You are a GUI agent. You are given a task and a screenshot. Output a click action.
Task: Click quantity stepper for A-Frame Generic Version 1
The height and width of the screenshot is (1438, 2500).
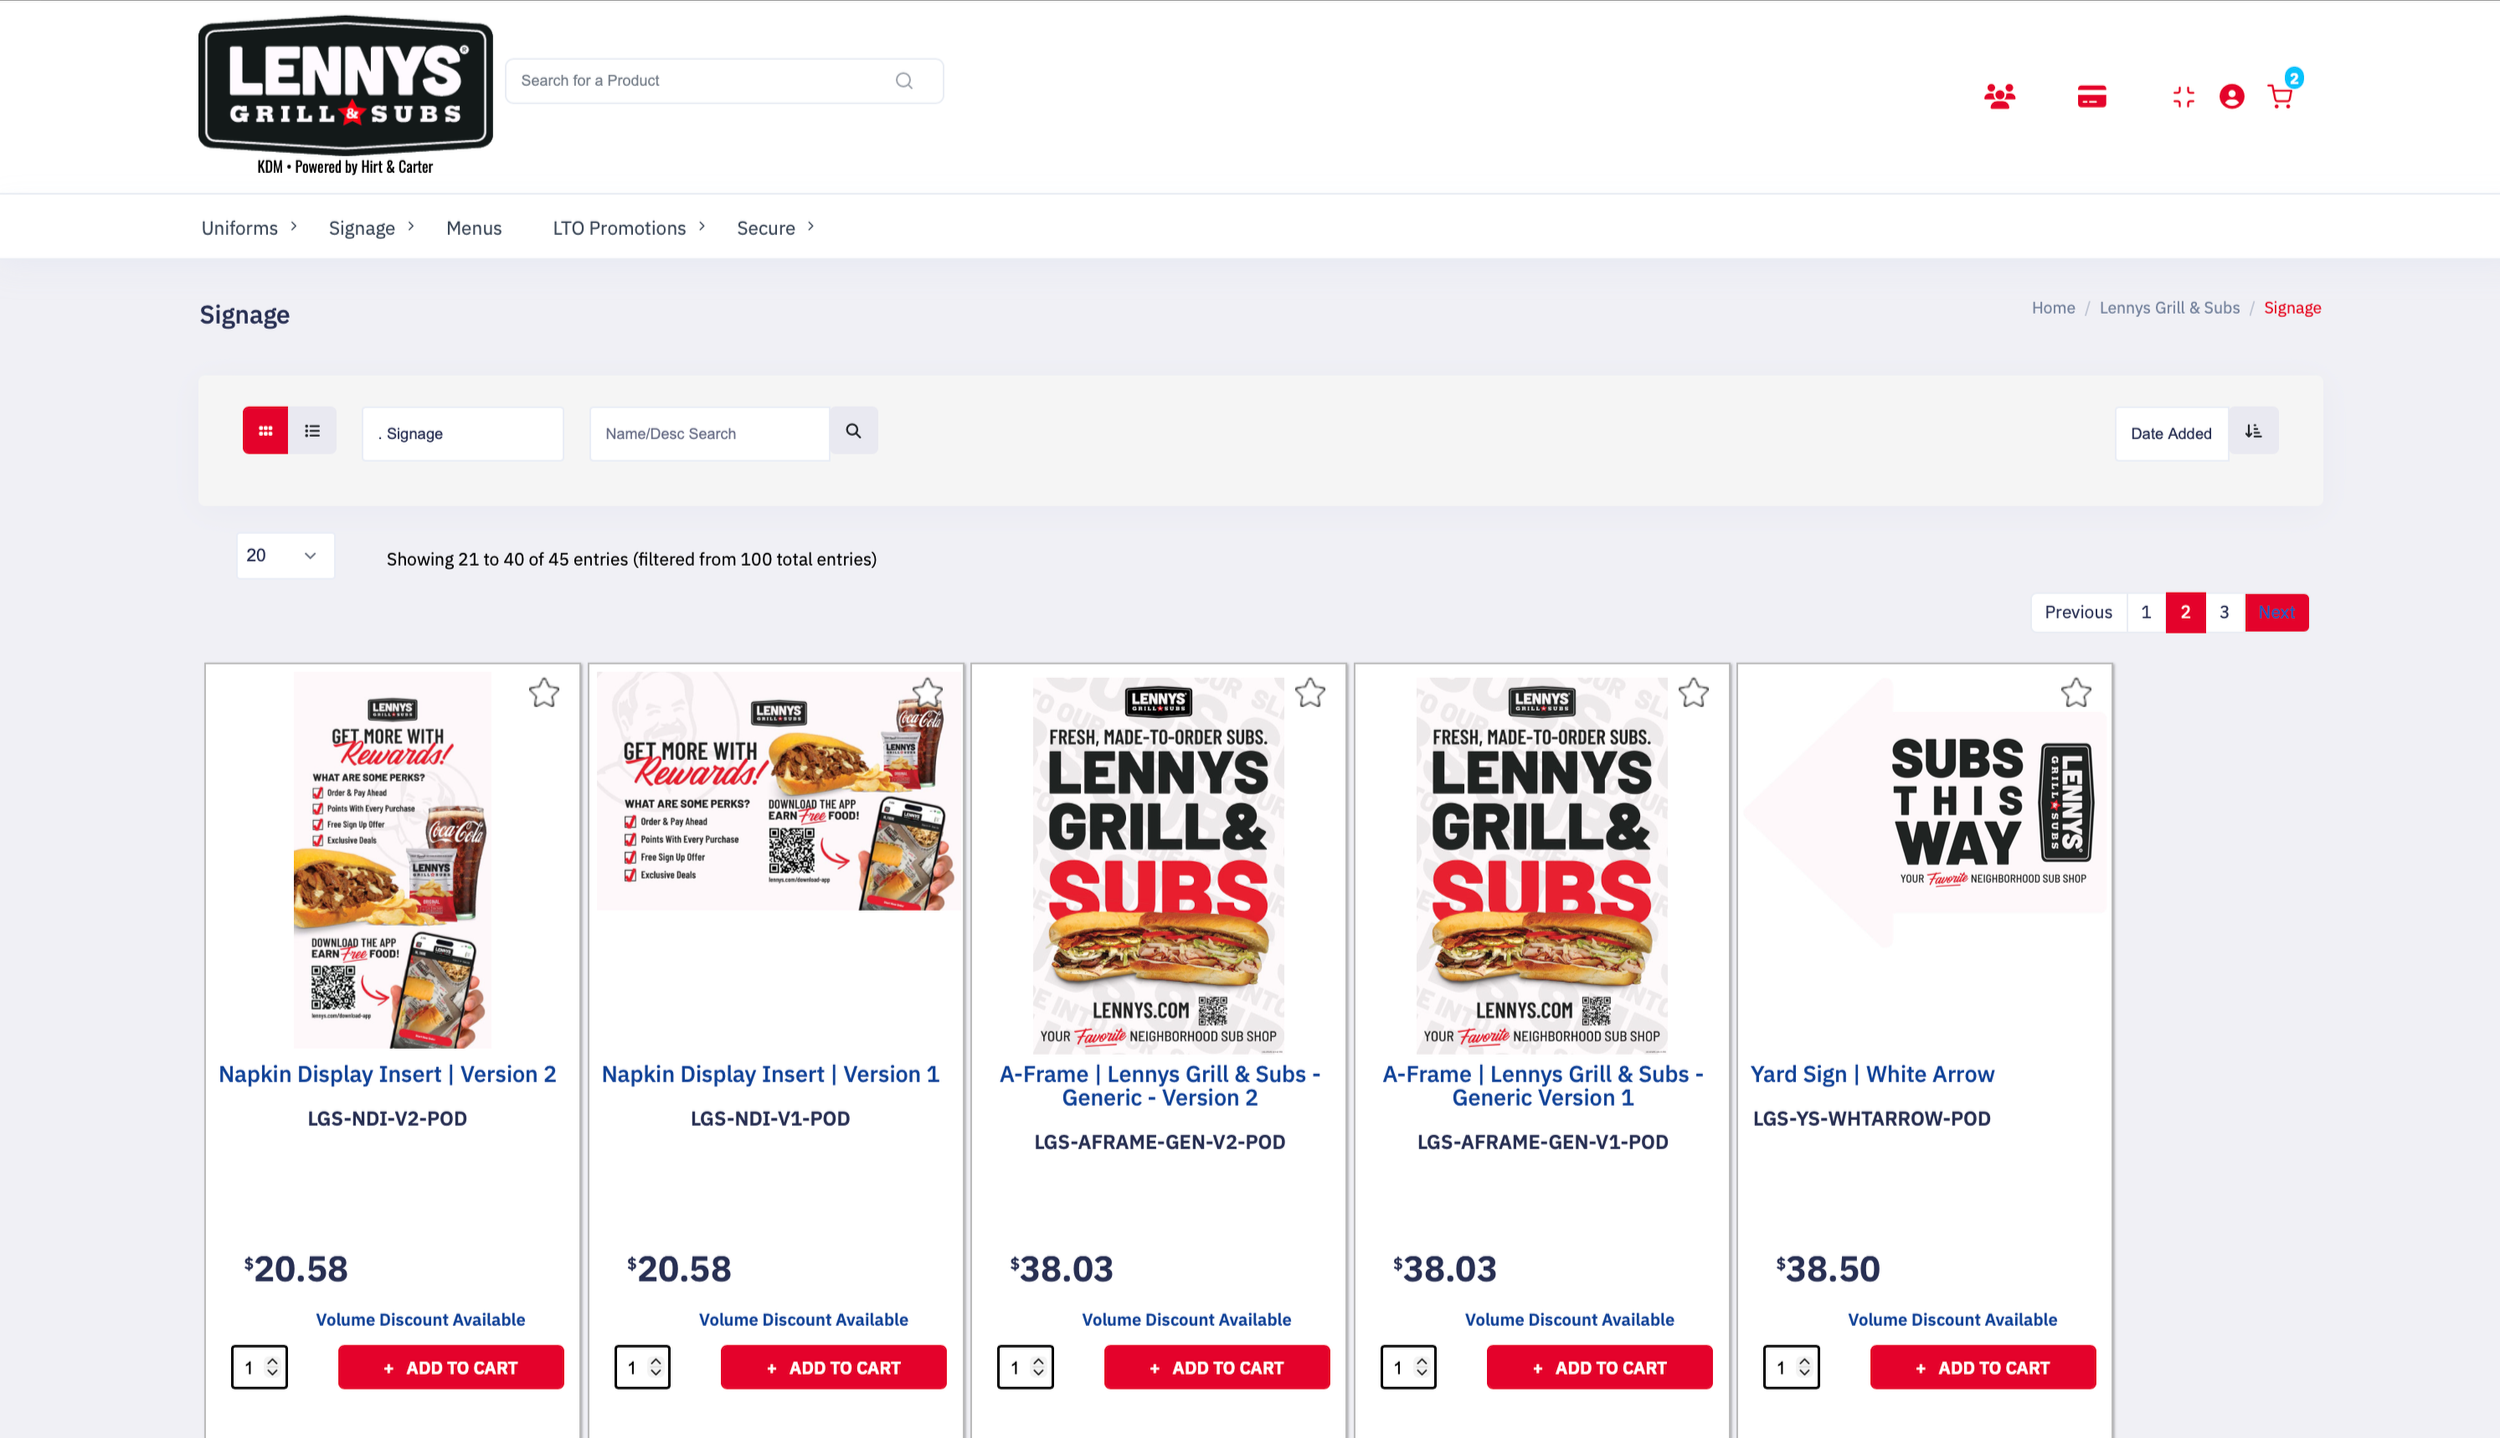1408,1367
